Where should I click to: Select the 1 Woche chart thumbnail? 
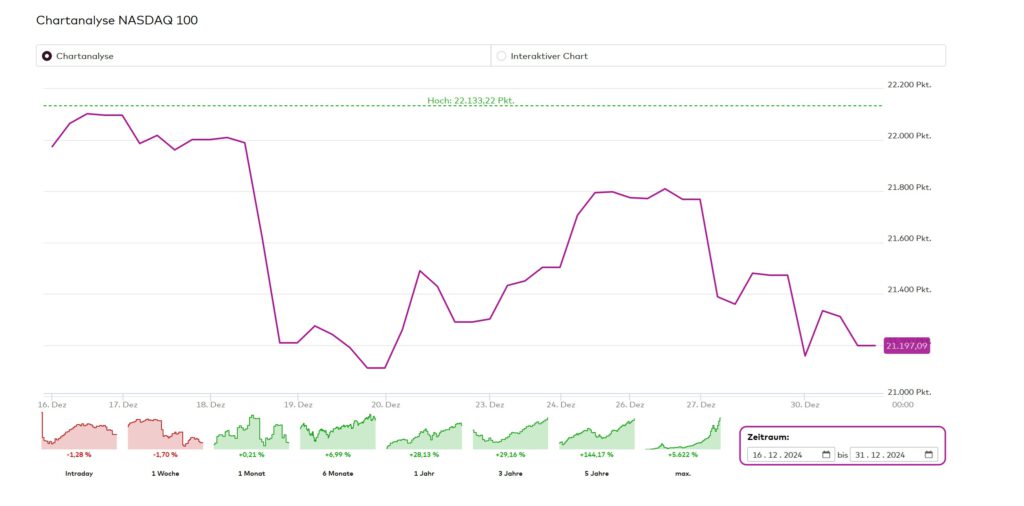click(165, 433)
